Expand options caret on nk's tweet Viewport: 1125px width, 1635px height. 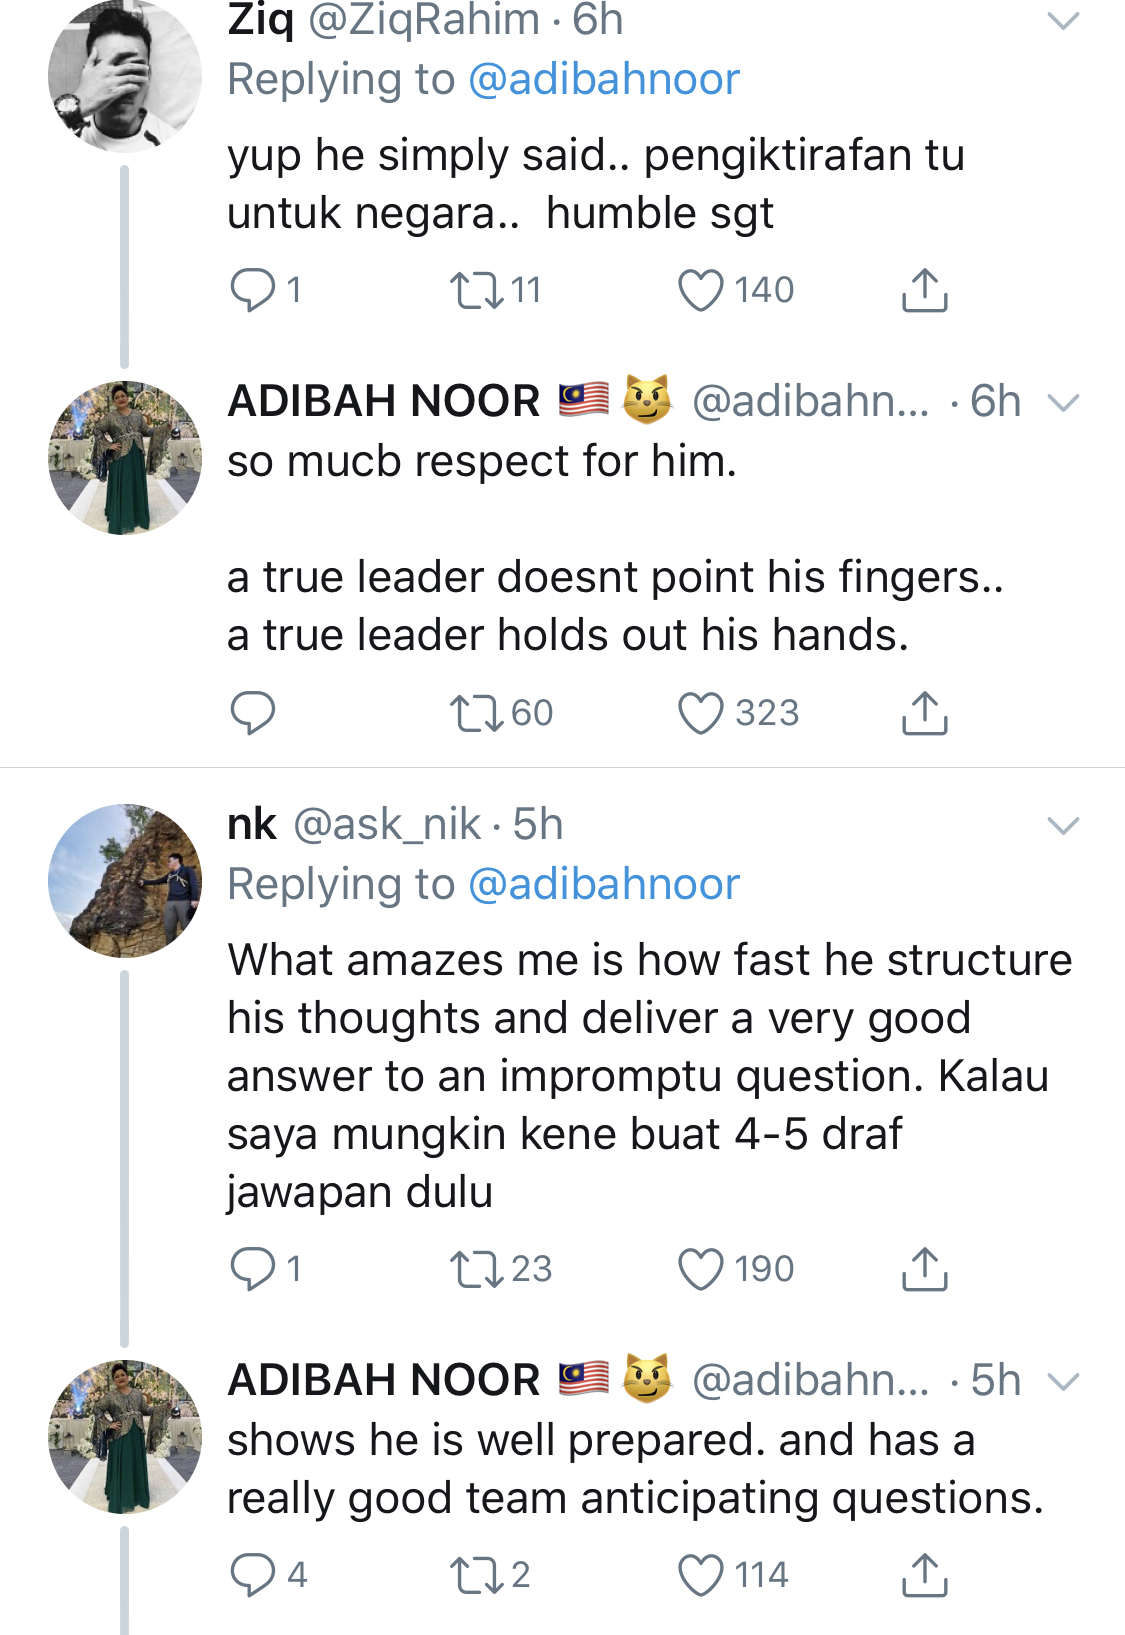(x=1062, y=825)
